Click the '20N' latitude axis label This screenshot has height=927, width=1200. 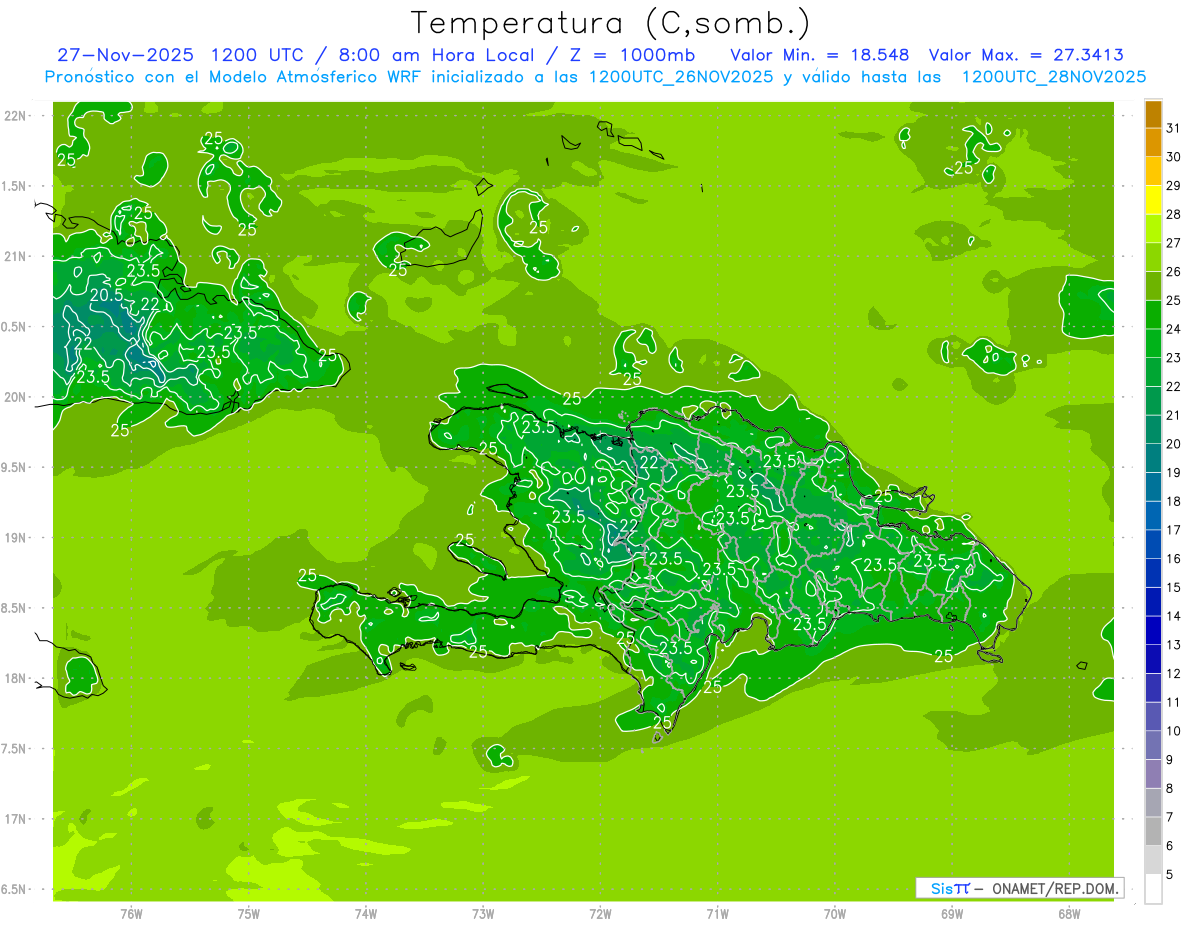click(14, 397)
